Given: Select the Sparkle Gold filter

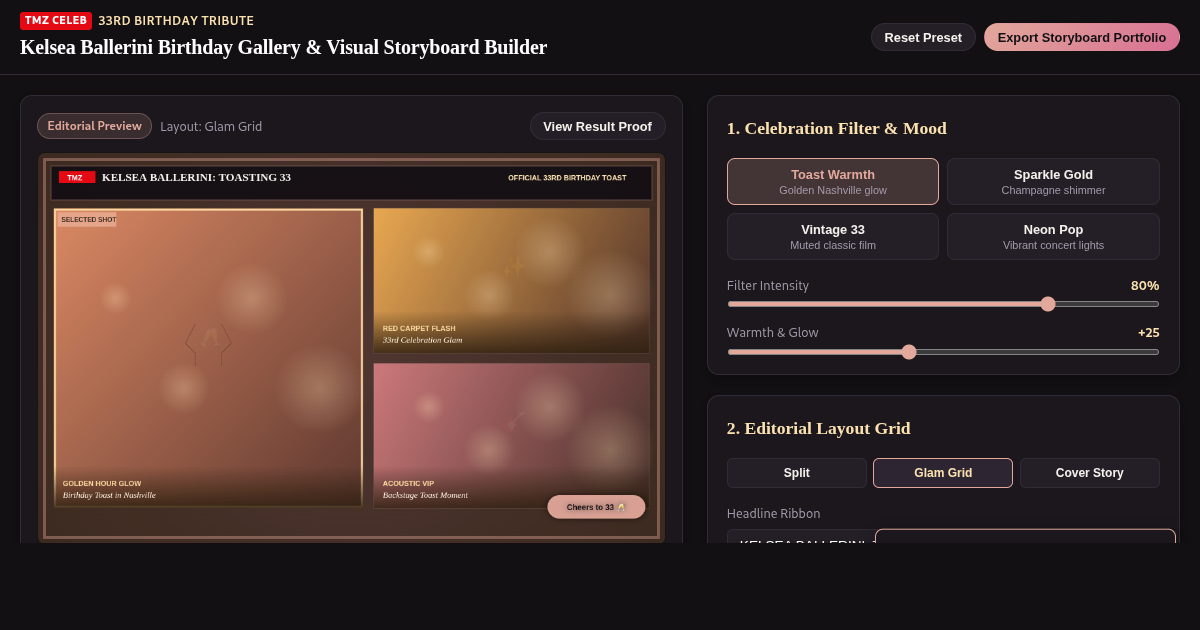Looking at the screenshot, I should tap(1053, 181).
